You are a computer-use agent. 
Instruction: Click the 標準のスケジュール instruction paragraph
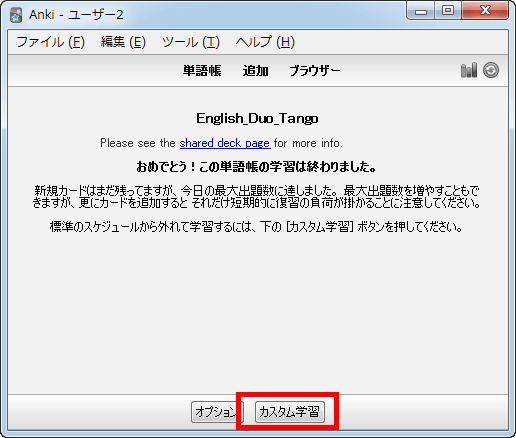pyautogui.click(x=256, y=227)
